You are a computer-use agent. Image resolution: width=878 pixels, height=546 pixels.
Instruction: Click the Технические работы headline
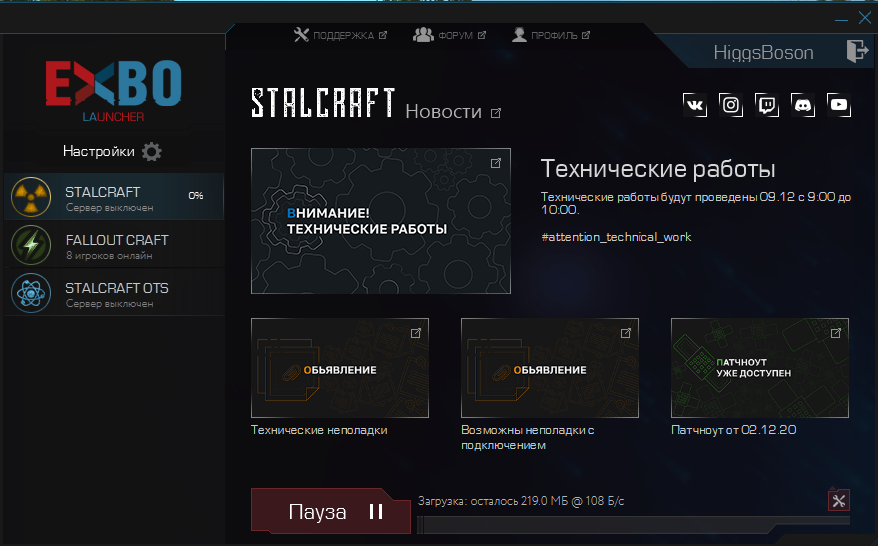pyautogui.click(x=658, y=169)
